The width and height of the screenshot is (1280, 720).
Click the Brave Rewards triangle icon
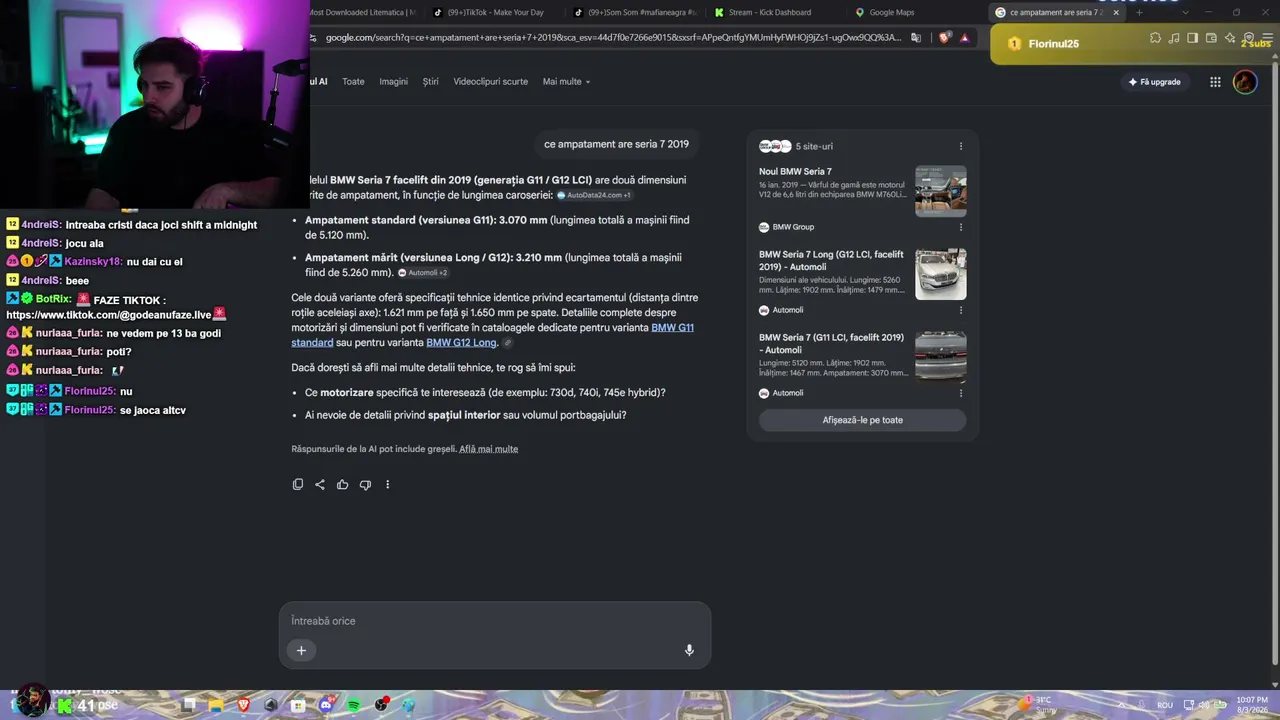(964, 38)
